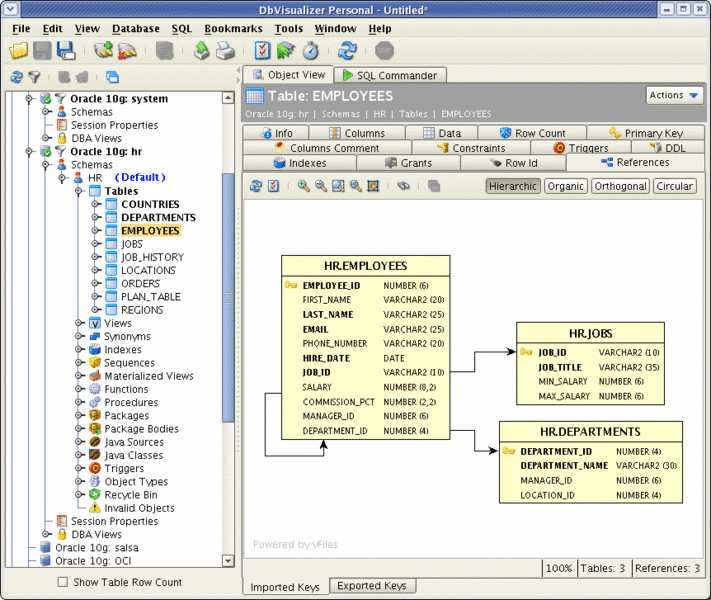Select the DEPARTMENTS table in the tree
Viewport: 711px width, 600px height.
coord(158,217)
